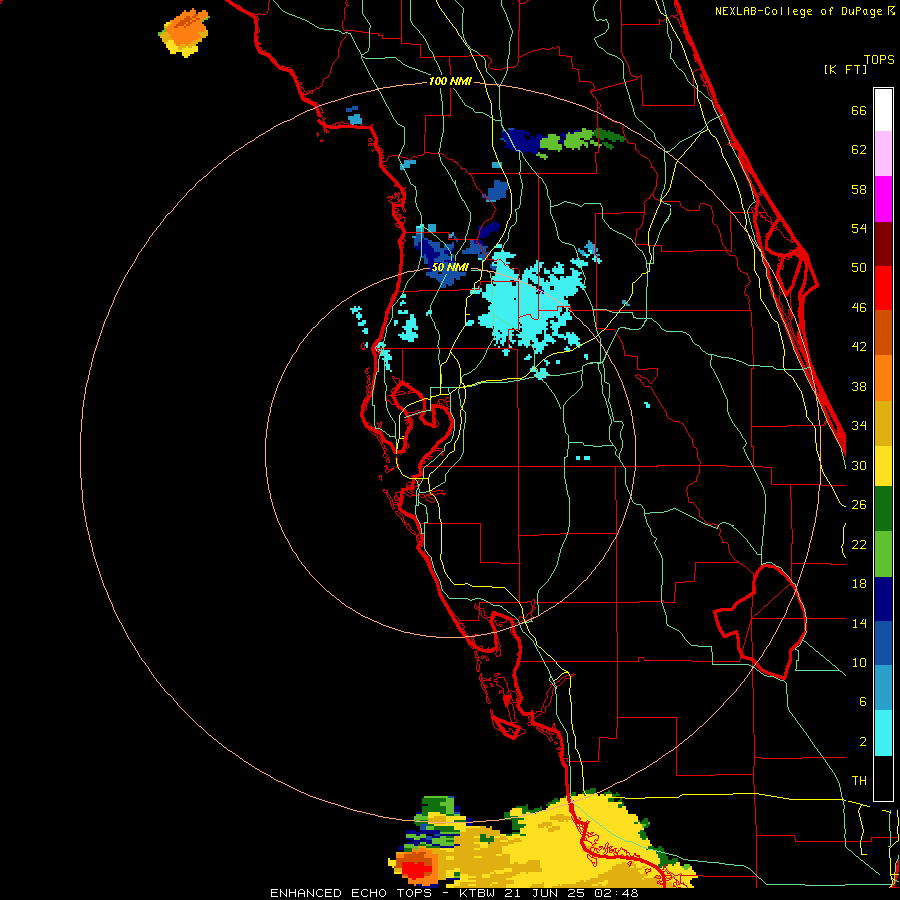Click the light pink legend swatch
The width and height of the screenshot is (900, 900).
[x=883, y=154]
